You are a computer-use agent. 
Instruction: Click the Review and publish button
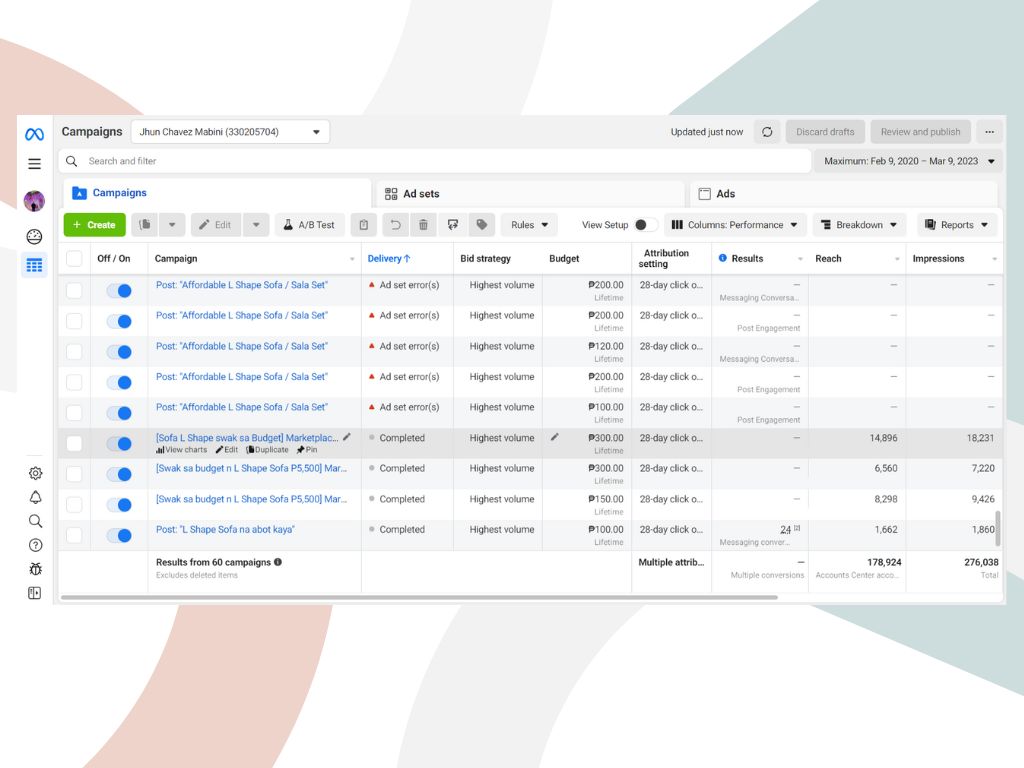point(921,132)
